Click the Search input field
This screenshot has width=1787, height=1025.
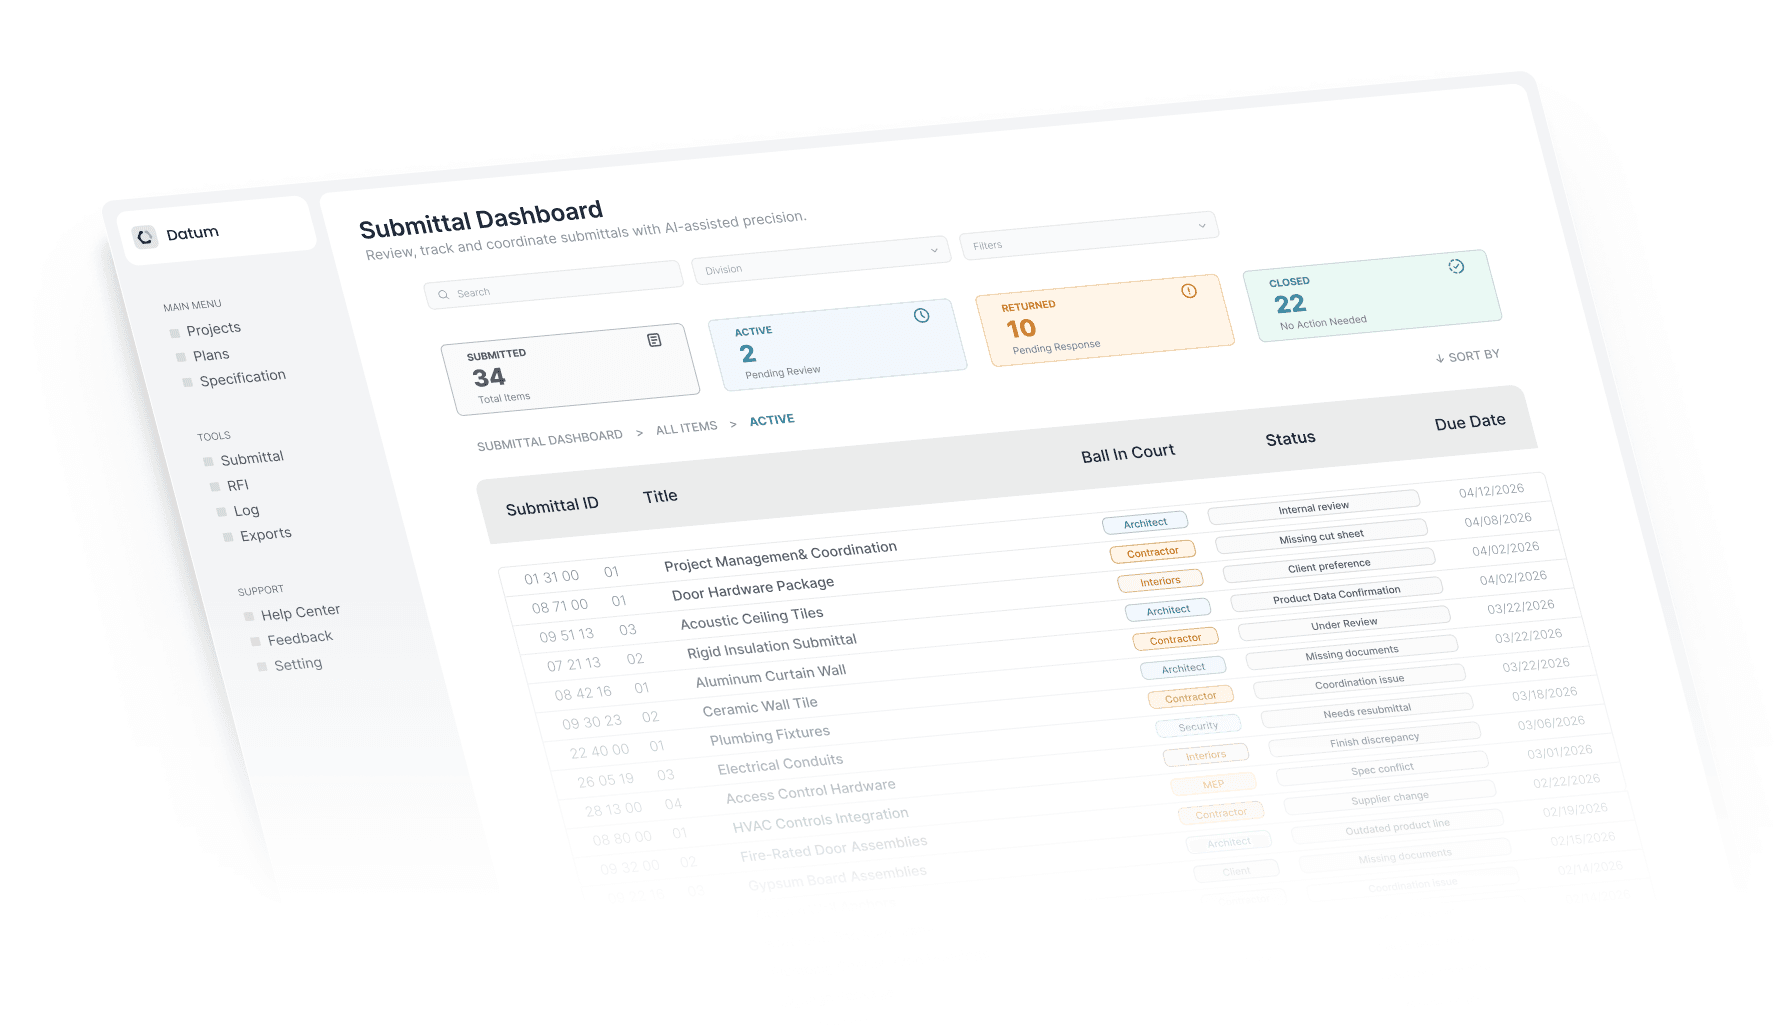point(554,285)
